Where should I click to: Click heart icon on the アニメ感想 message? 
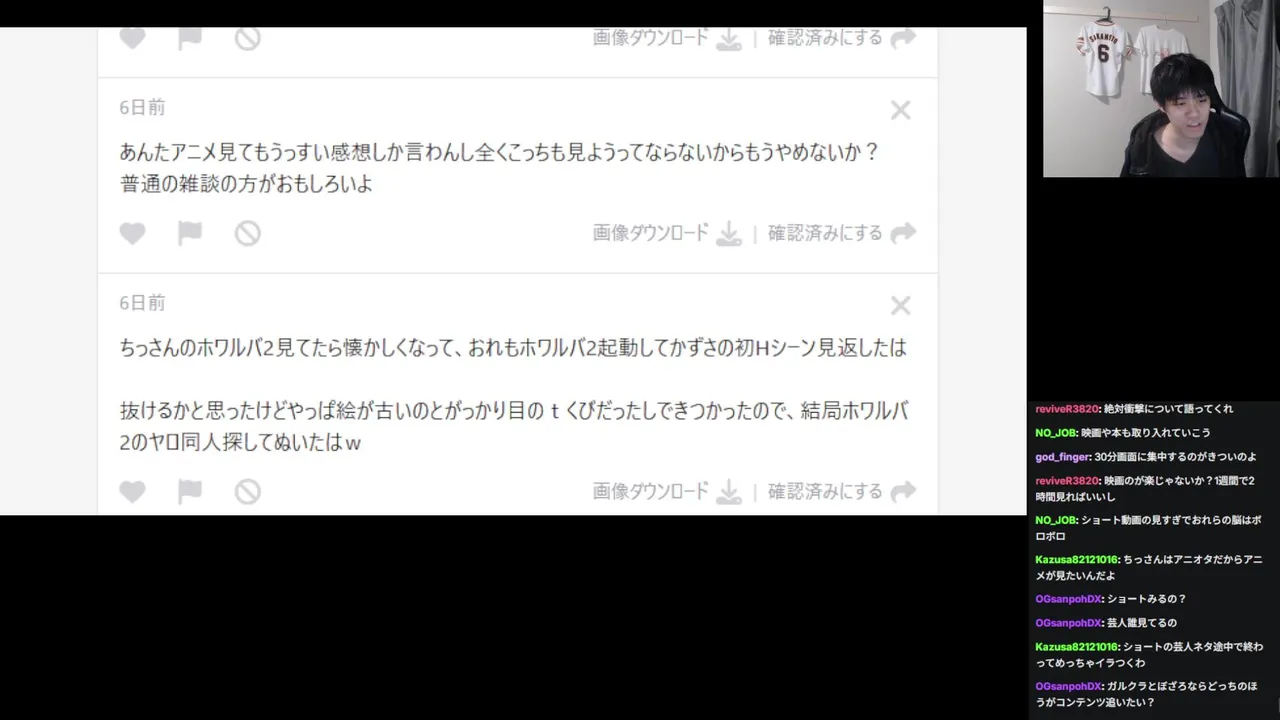132,233
